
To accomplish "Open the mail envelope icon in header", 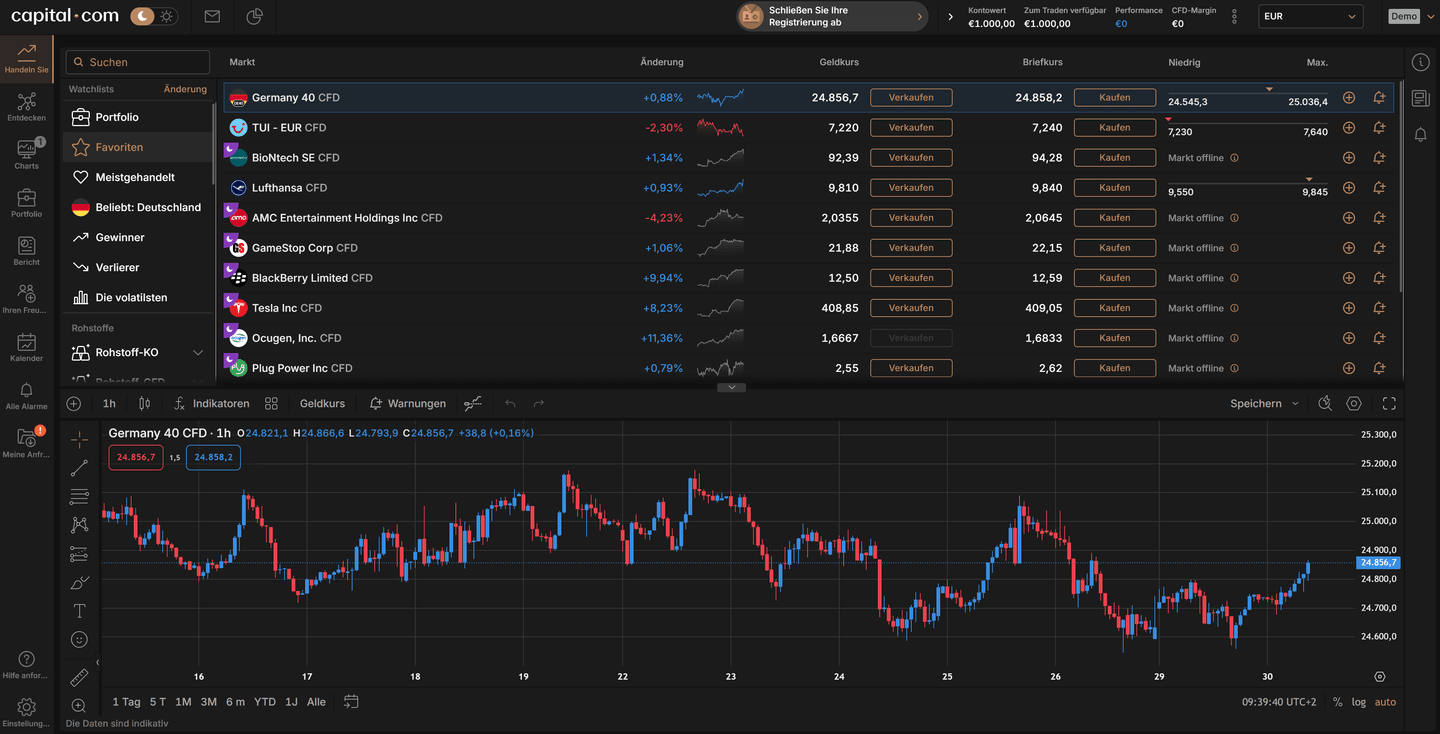I will (212, 16).
